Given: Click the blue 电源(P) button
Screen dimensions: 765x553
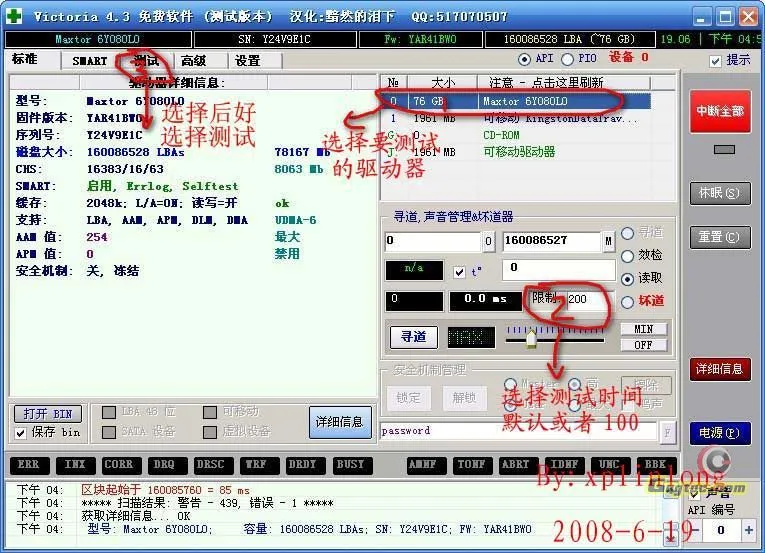Looking at the screenshot, I should coord(720,432).
